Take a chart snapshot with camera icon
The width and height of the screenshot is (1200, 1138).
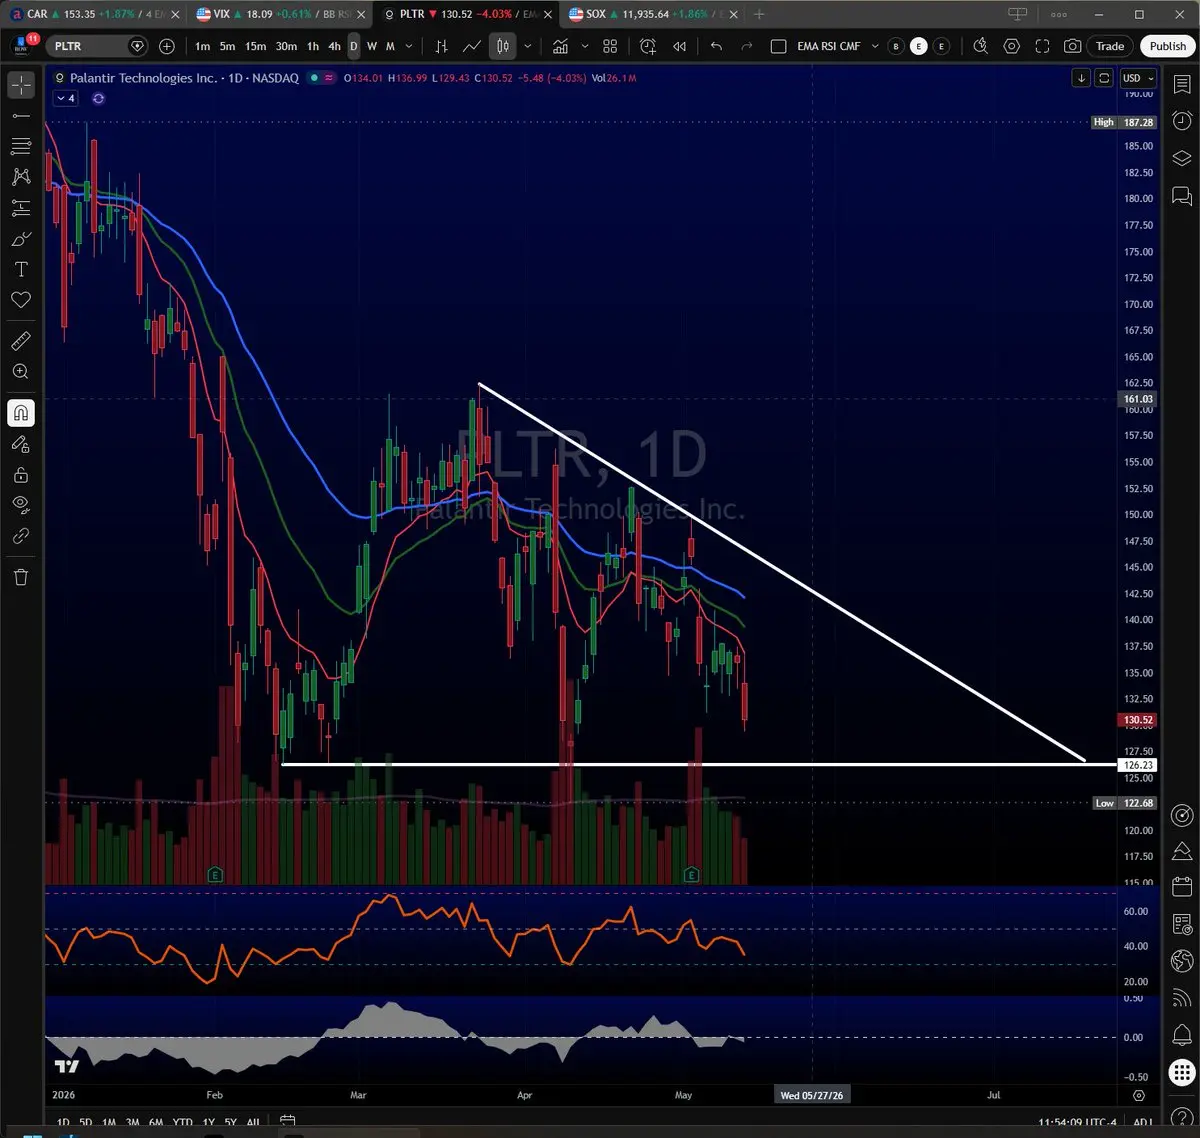[1072, 46]
